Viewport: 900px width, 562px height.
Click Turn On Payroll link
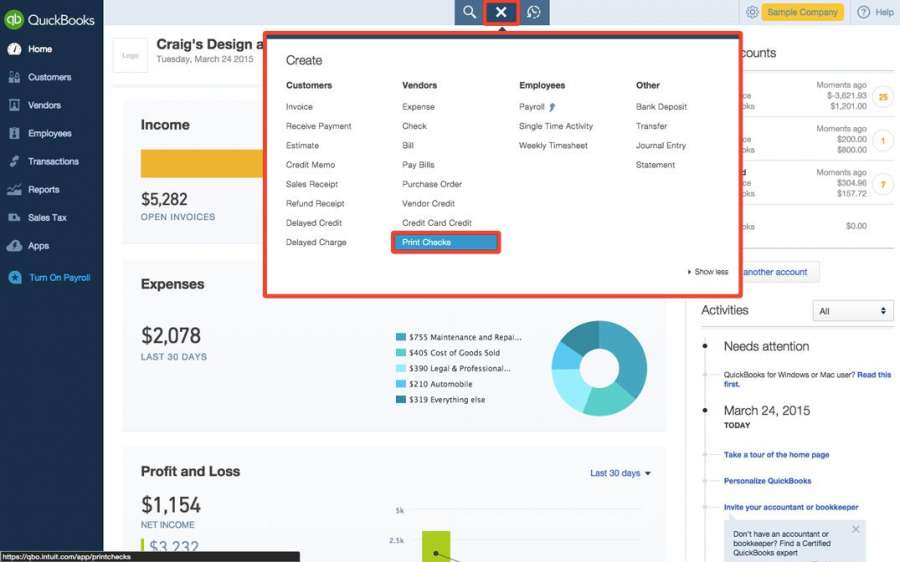point(59,277)
